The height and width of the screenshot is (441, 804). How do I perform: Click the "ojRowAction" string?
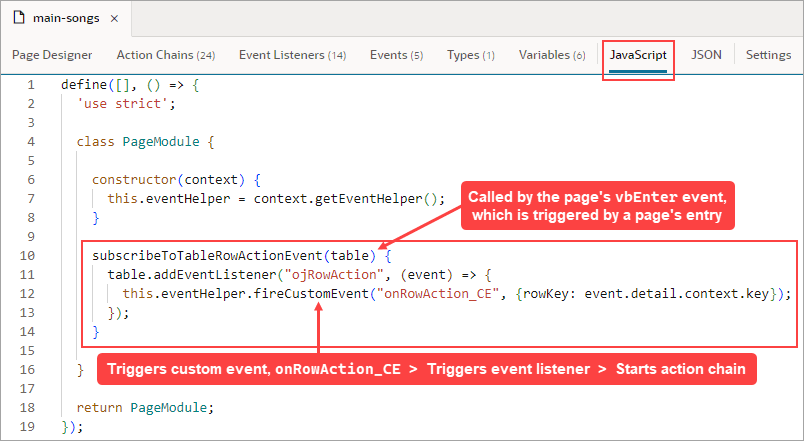pos(334,274)
